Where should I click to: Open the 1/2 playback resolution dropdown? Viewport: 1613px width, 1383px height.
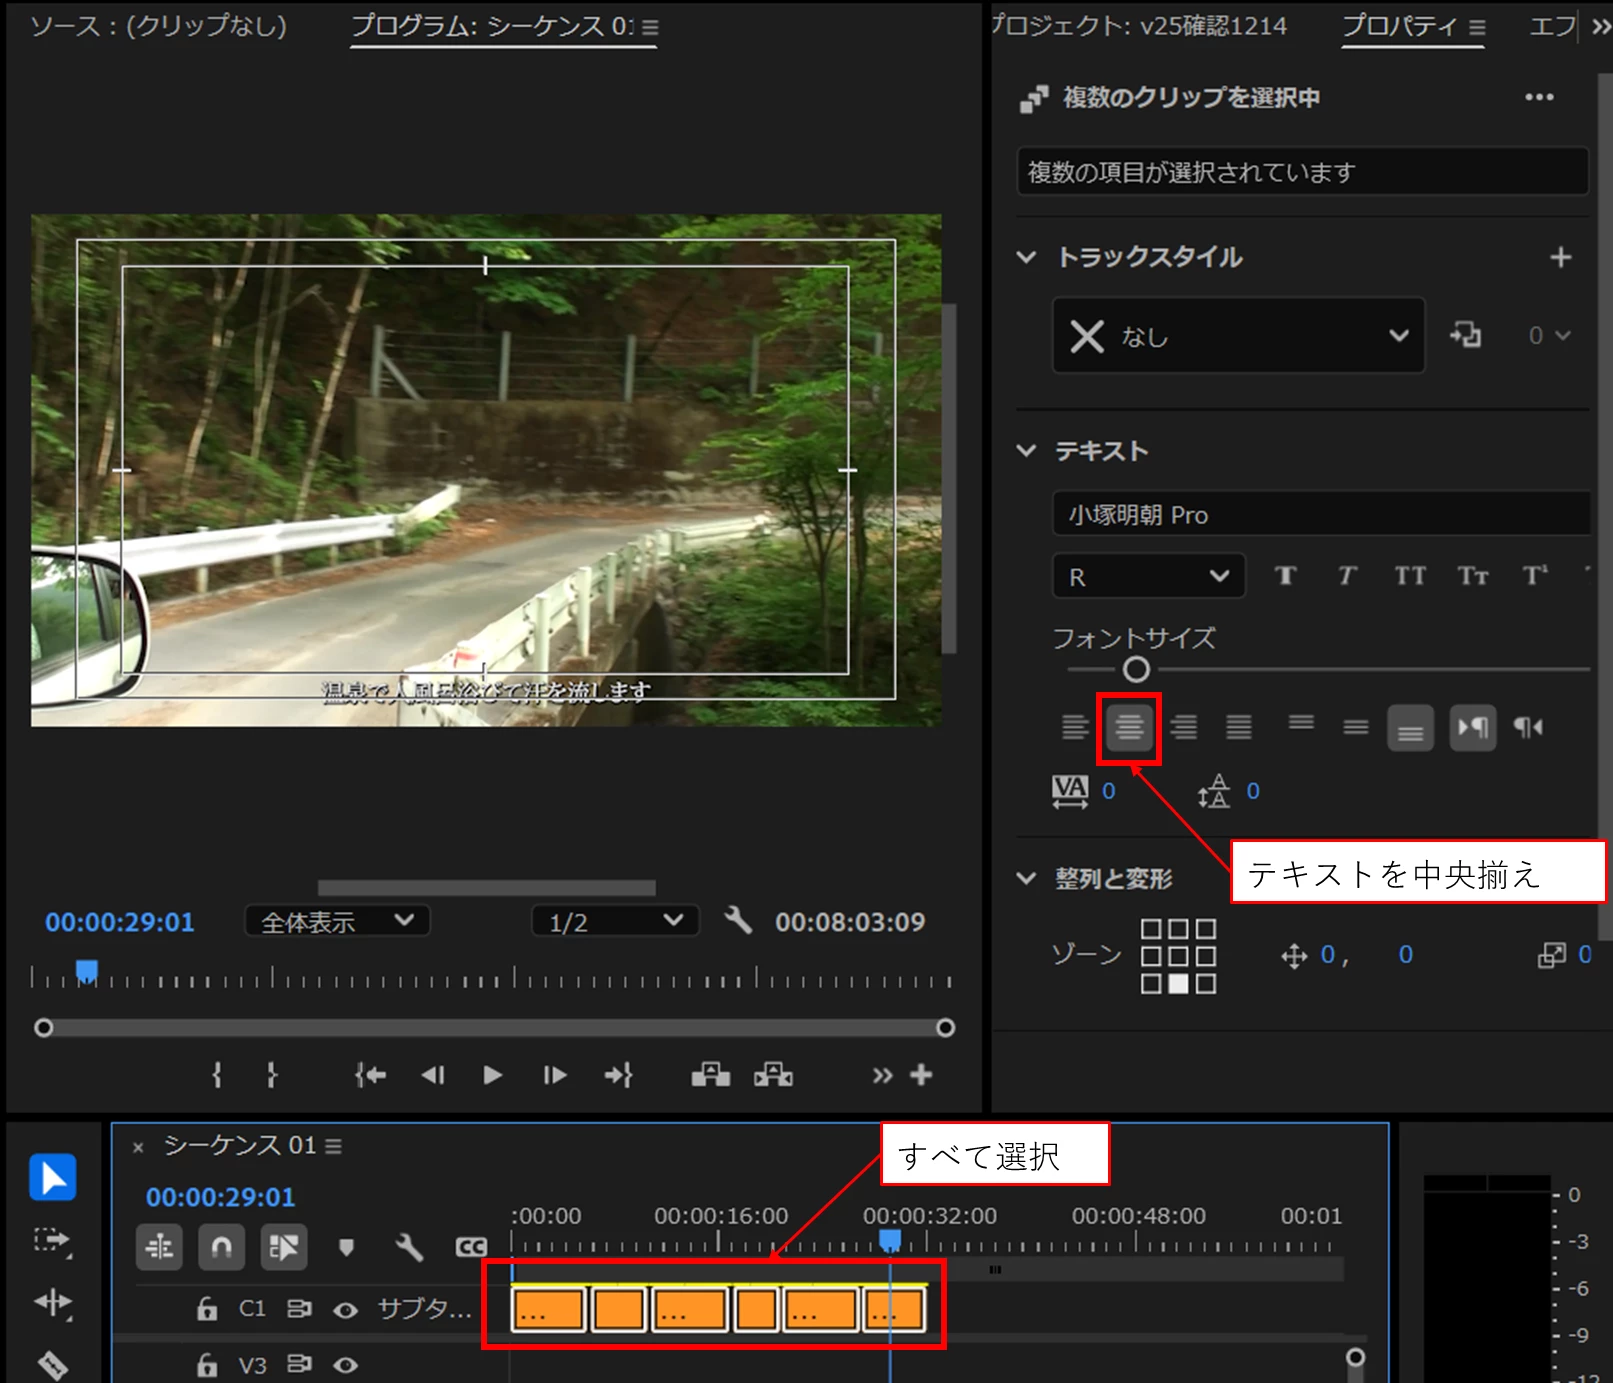coord(615,921)
